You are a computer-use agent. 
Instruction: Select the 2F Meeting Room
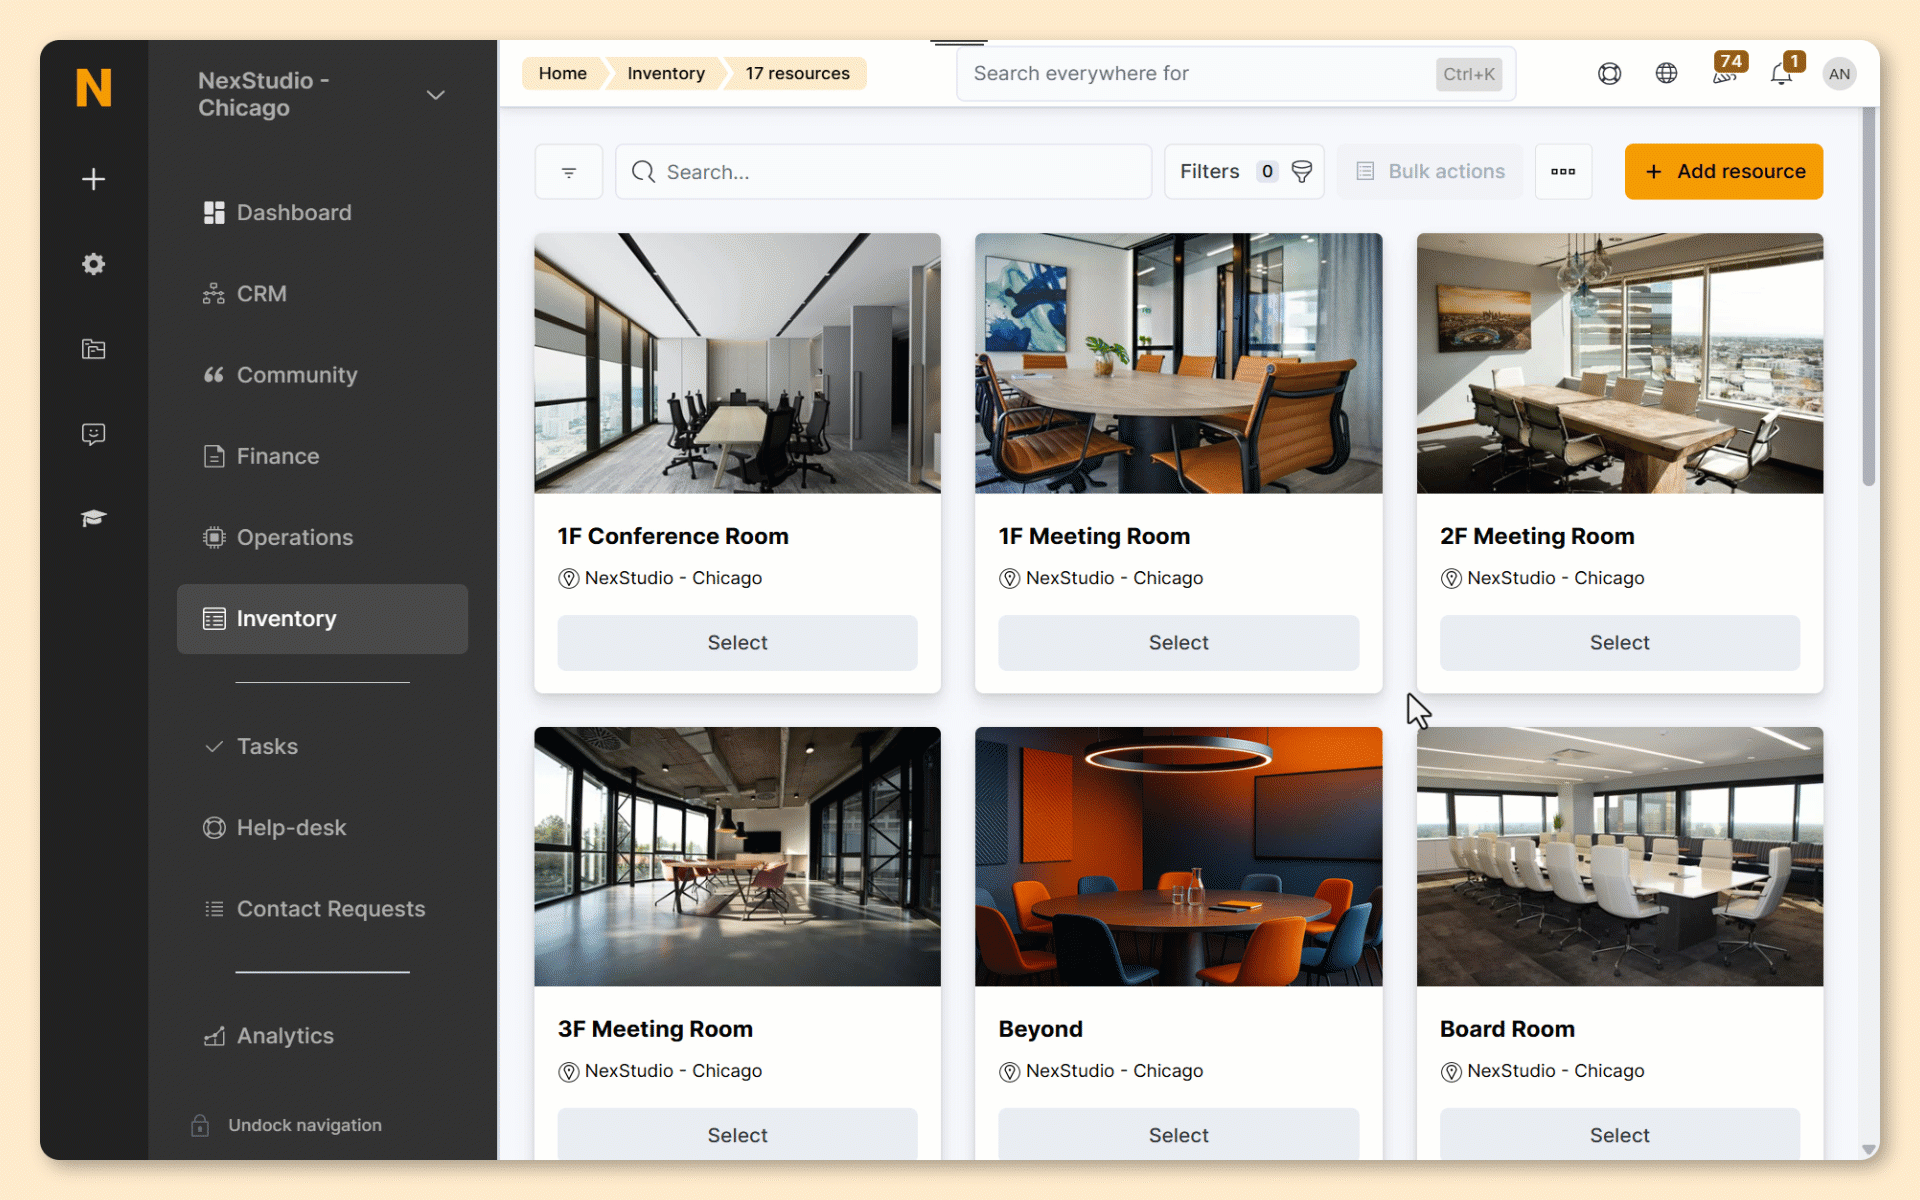point(1620,643)
